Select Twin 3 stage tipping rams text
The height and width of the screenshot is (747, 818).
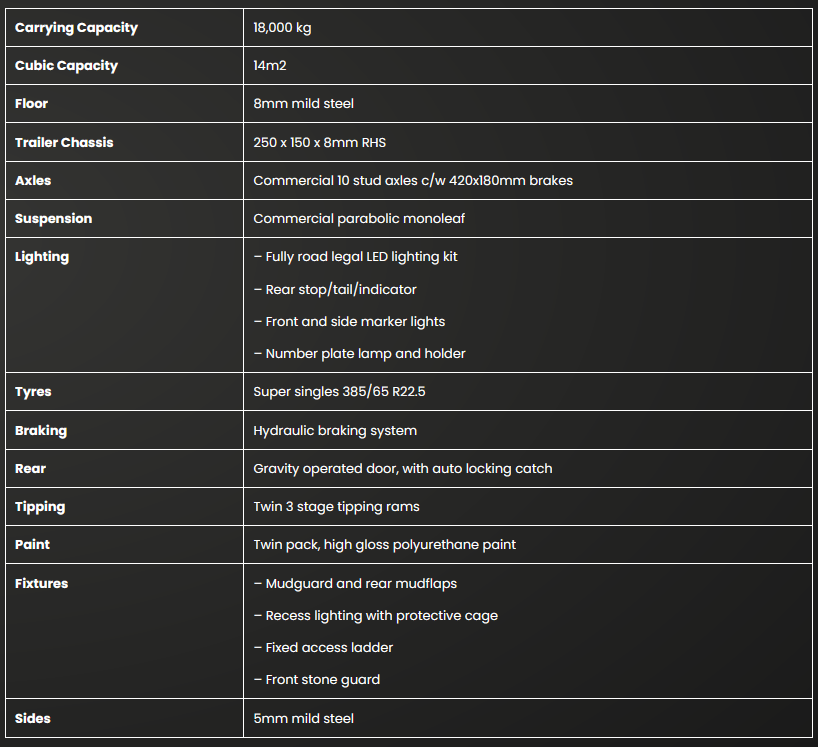coord(336,507)
